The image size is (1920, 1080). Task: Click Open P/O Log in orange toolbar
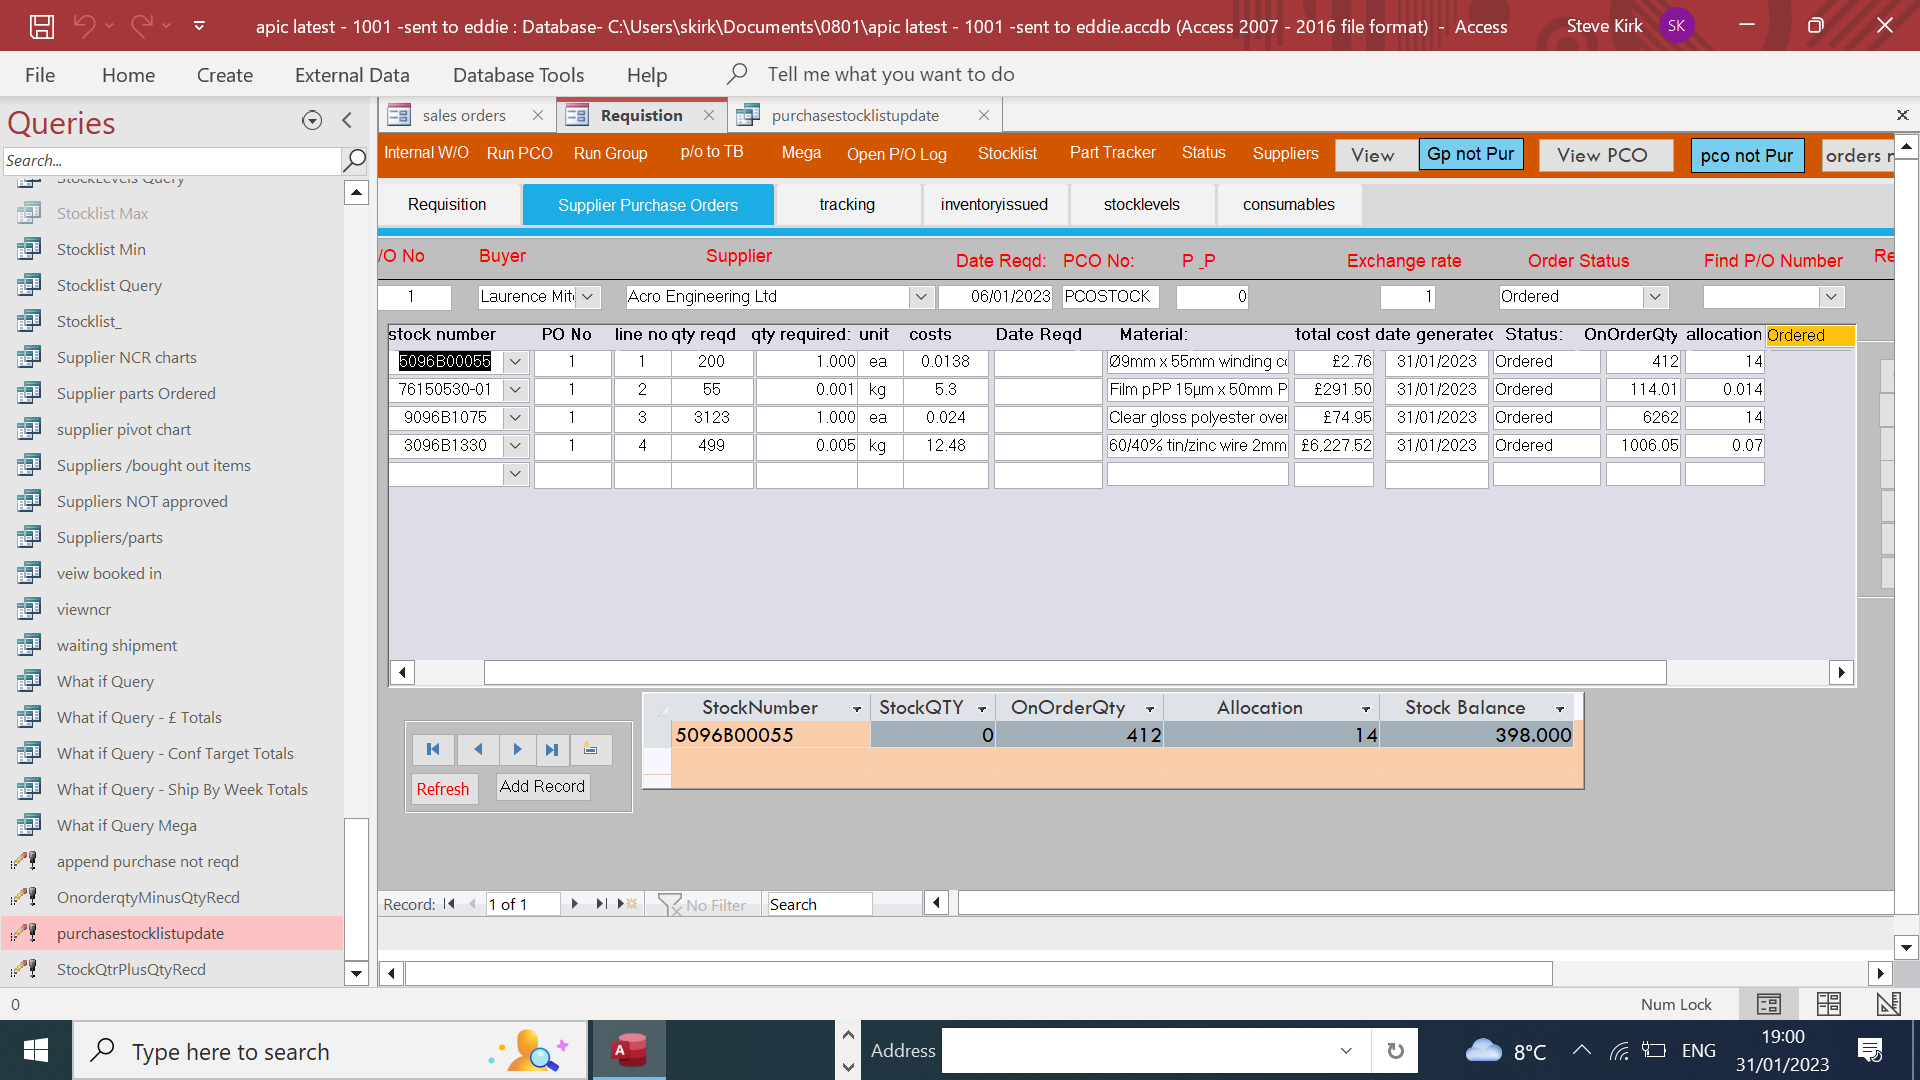coord(896,154)
